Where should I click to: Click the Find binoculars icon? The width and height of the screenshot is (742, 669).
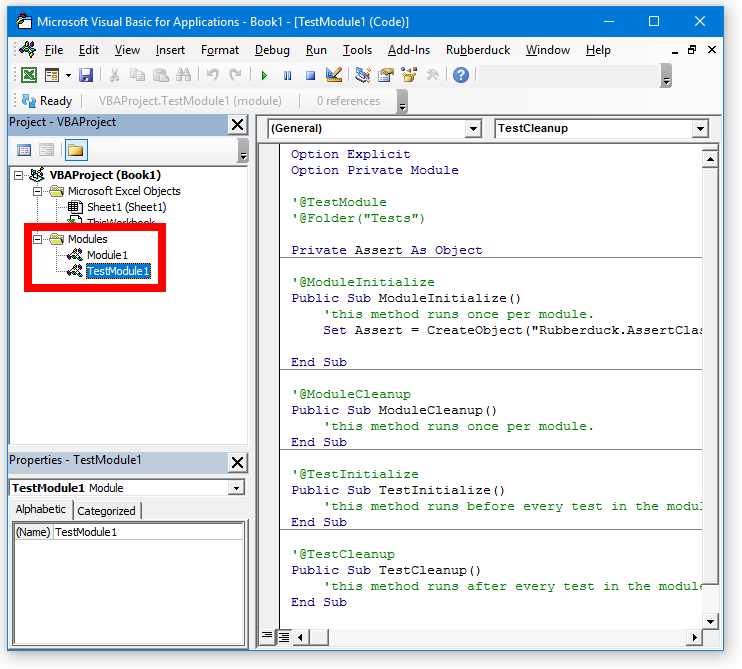(184, 75)
